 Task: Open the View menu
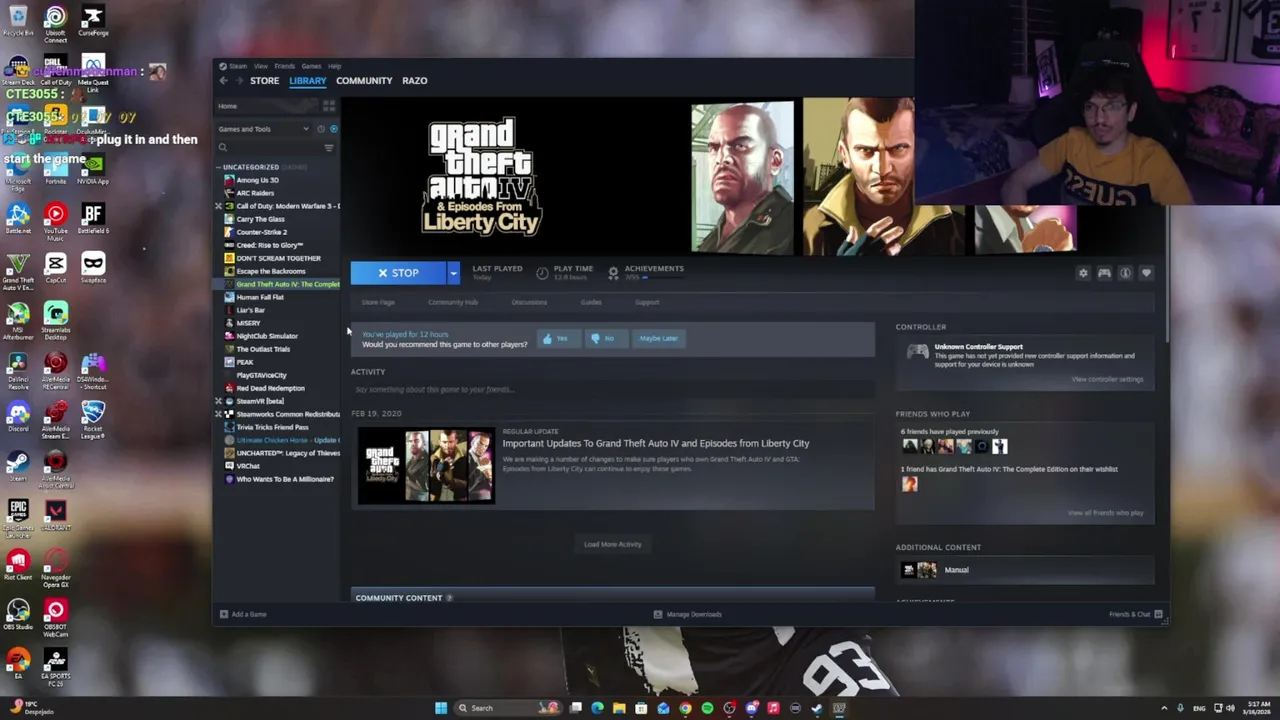coord(260,66)
